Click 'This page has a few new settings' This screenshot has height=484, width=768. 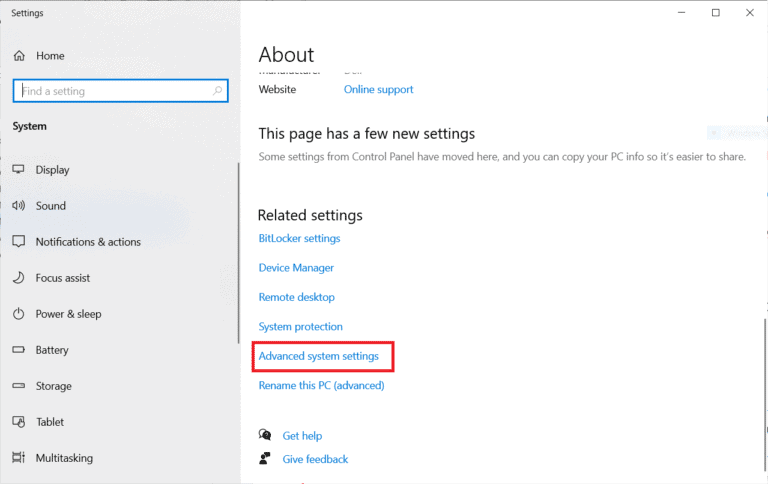[x=367, y=134]
